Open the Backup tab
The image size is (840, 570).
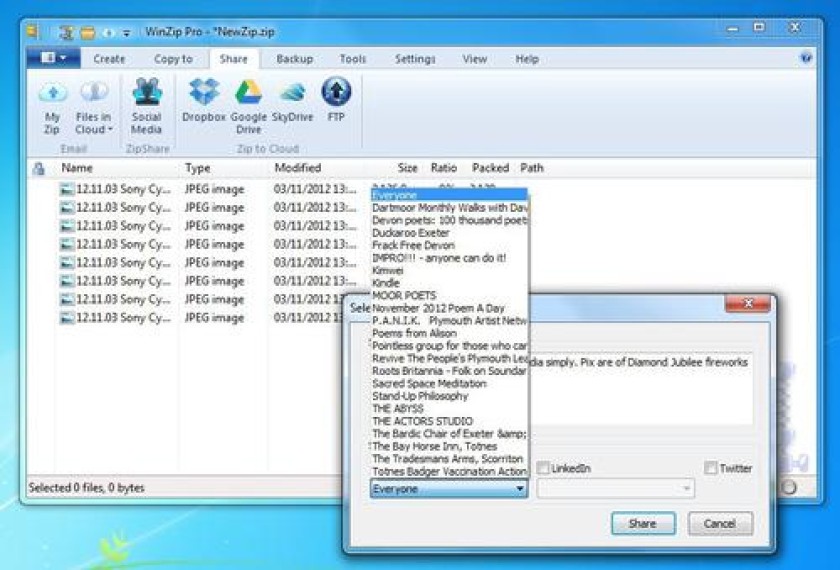click(x=295, y=59)
